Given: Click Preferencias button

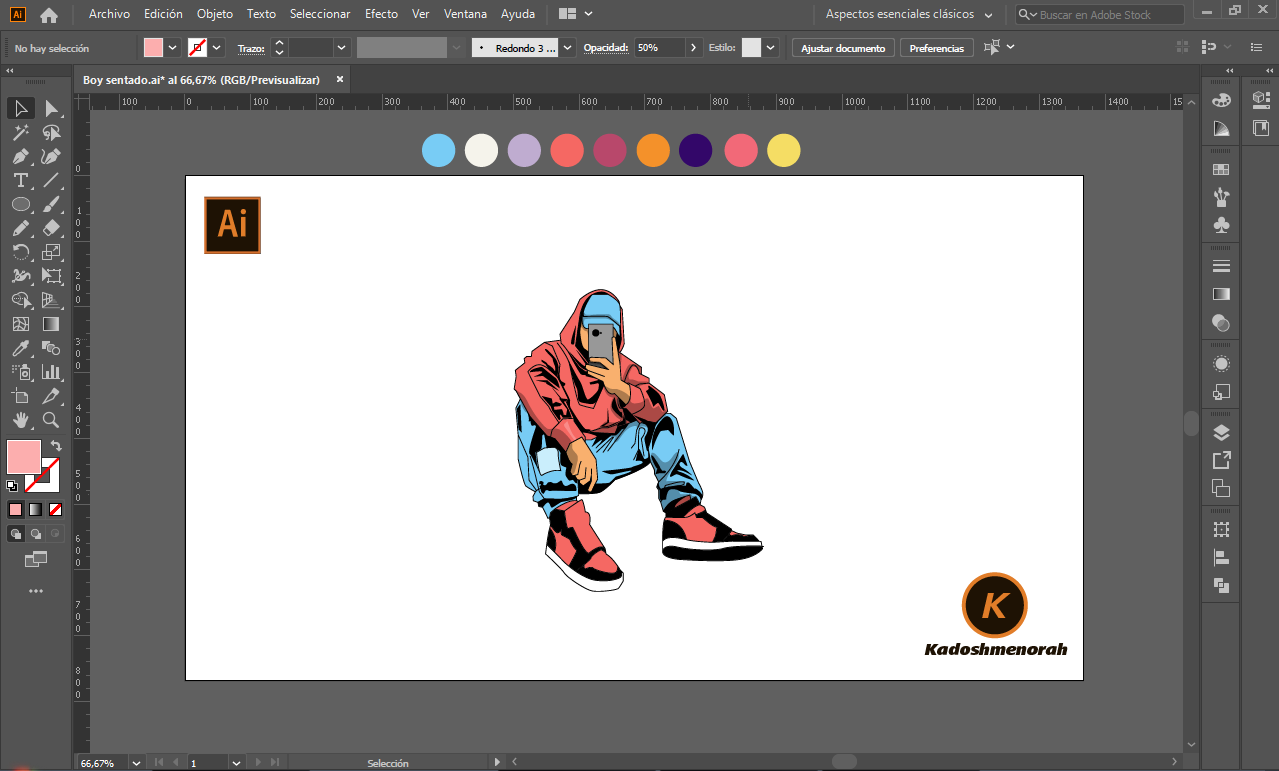Looking at the screenshot, I should click(x=937, y=48).
